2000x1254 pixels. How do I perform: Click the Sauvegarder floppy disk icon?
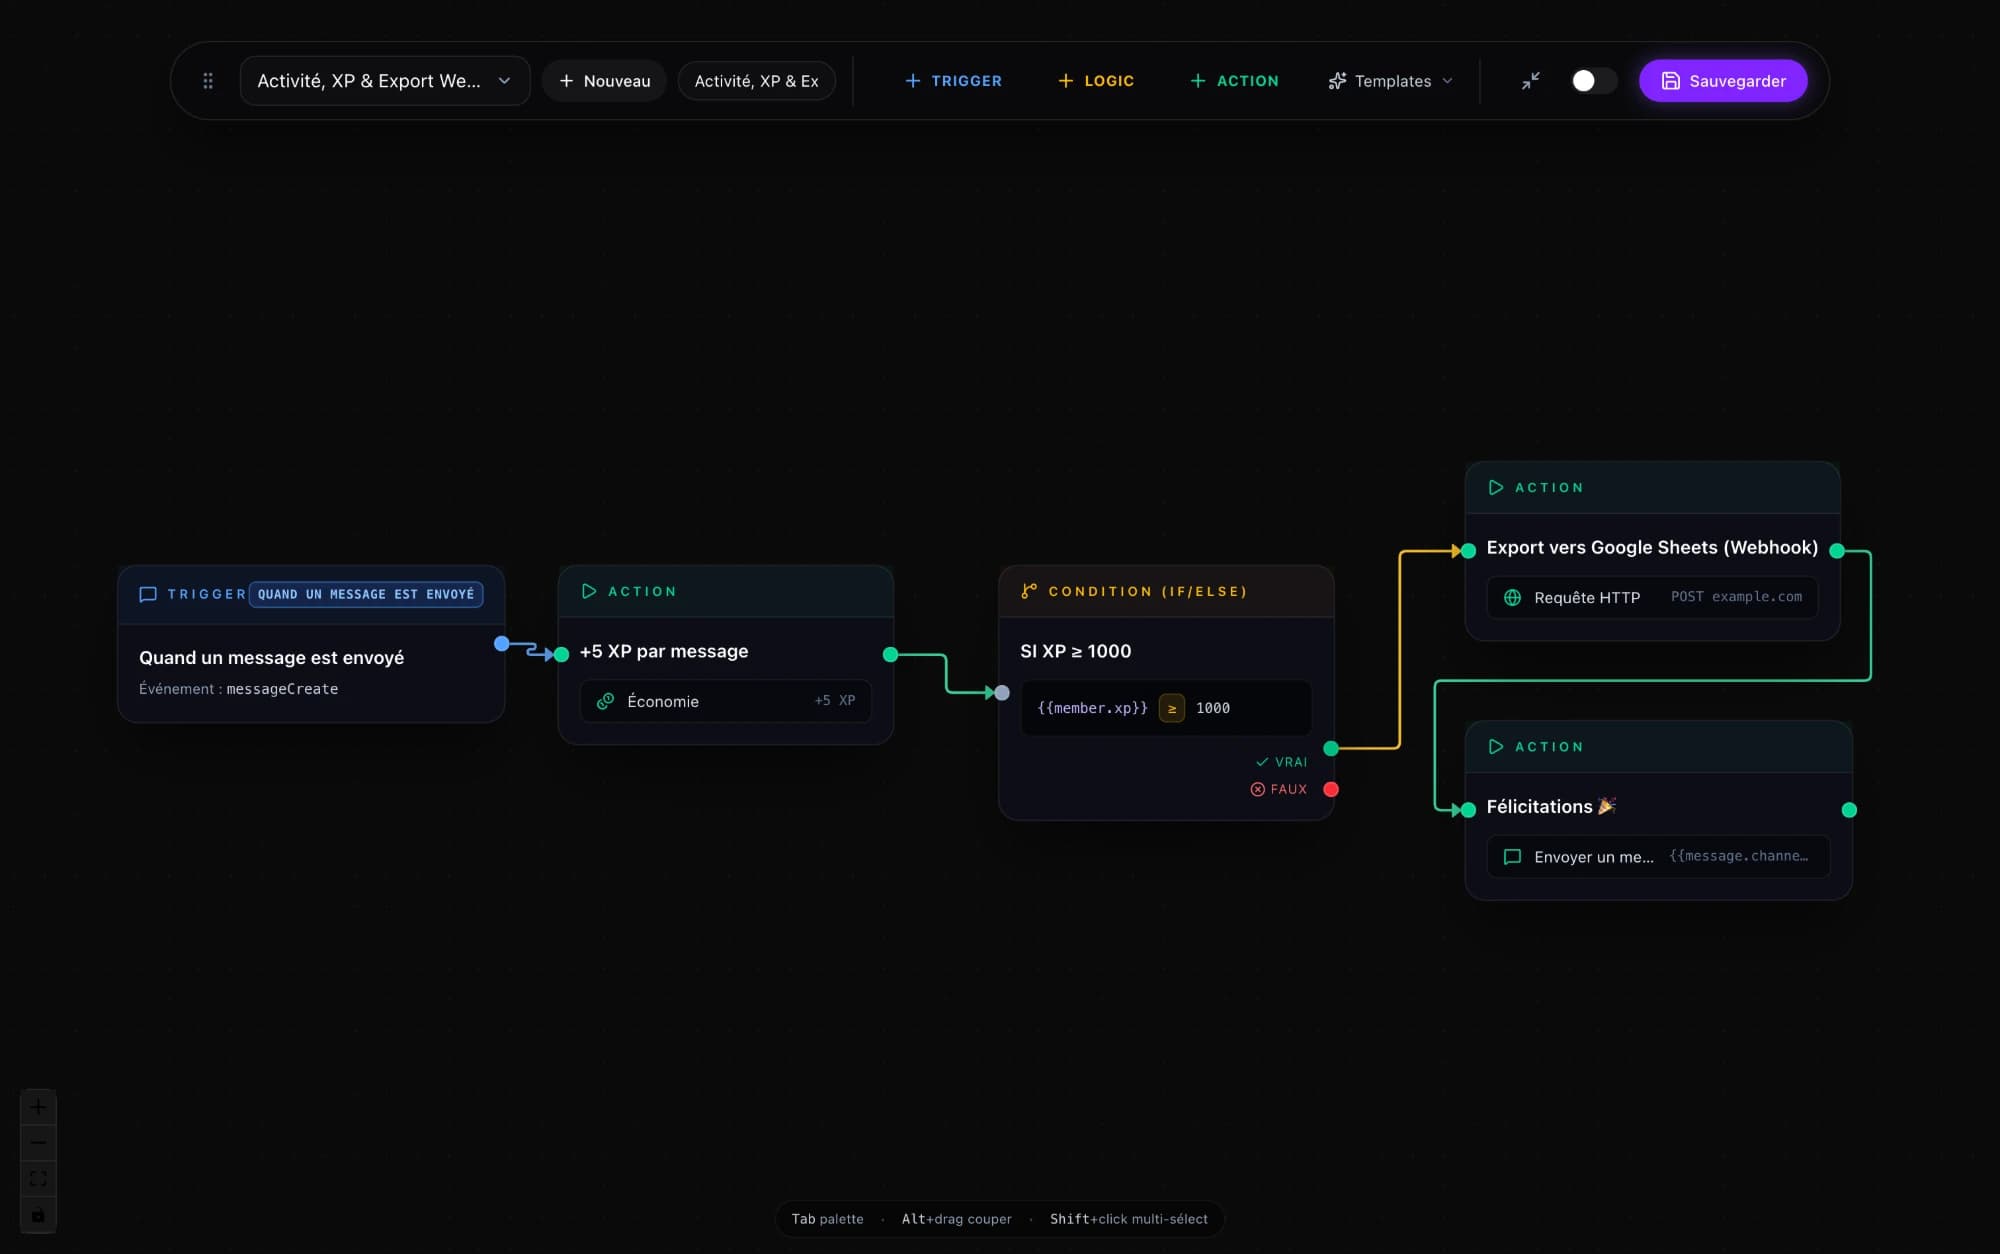coord(1670,81)
